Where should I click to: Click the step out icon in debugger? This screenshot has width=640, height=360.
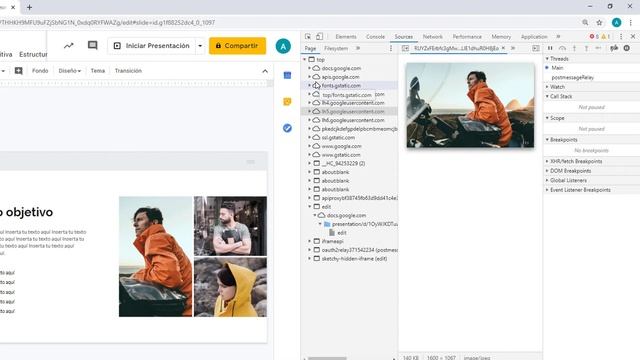pos(586,48)
